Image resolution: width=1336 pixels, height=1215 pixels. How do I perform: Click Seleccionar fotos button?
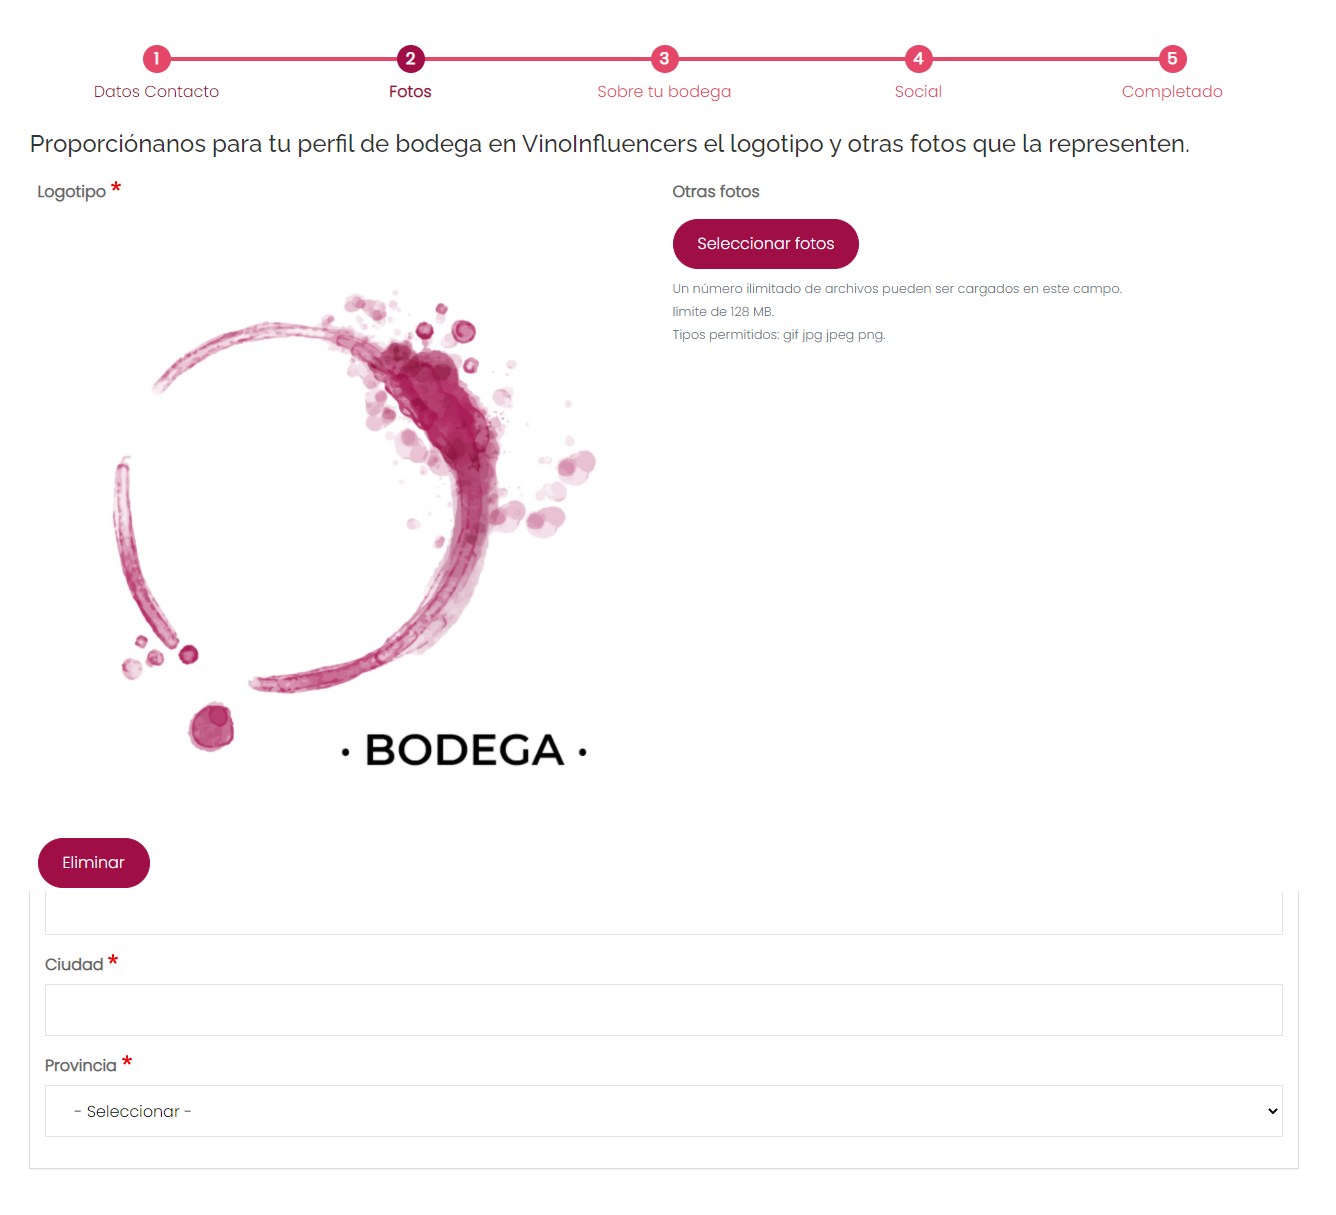(x=766, y=244)
